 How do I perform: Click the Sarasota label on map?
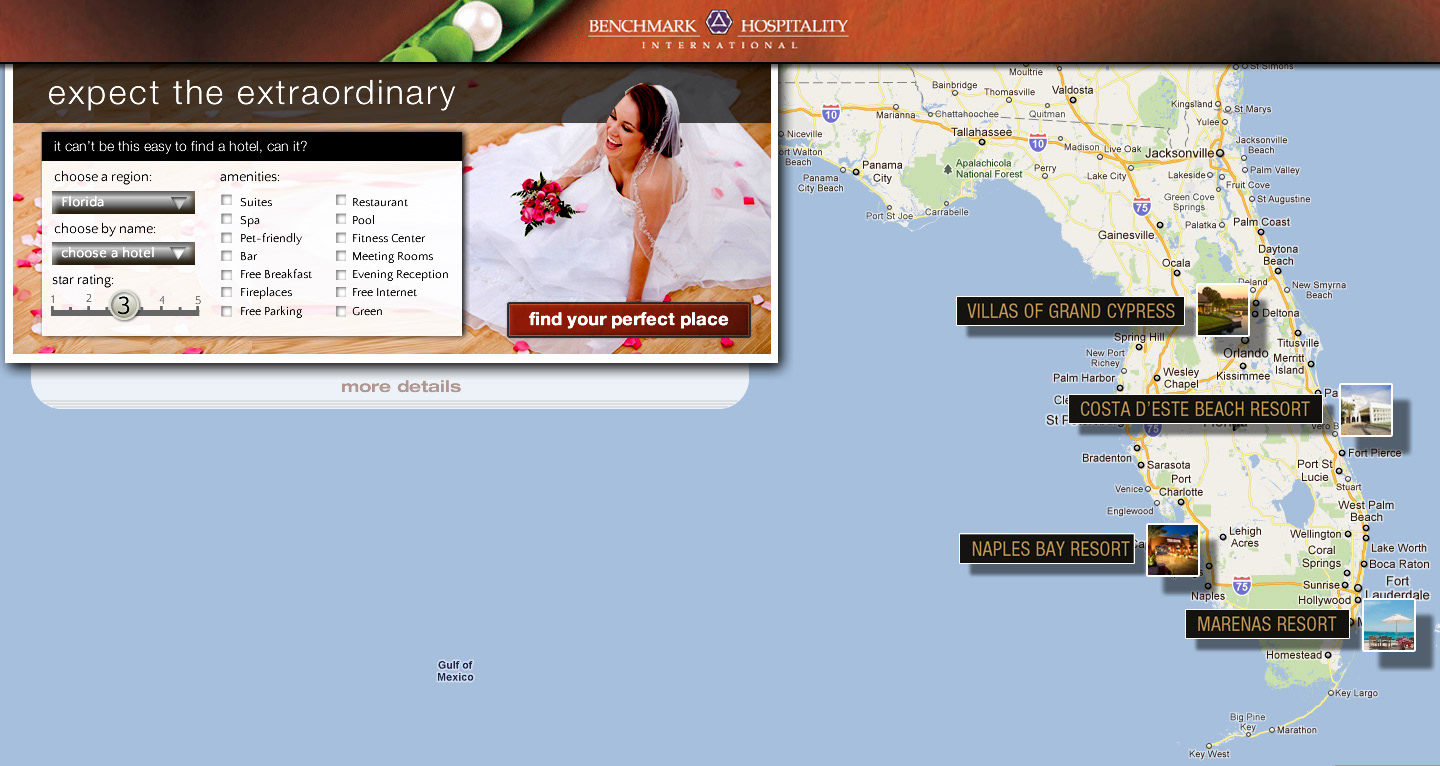[1169, 465]
